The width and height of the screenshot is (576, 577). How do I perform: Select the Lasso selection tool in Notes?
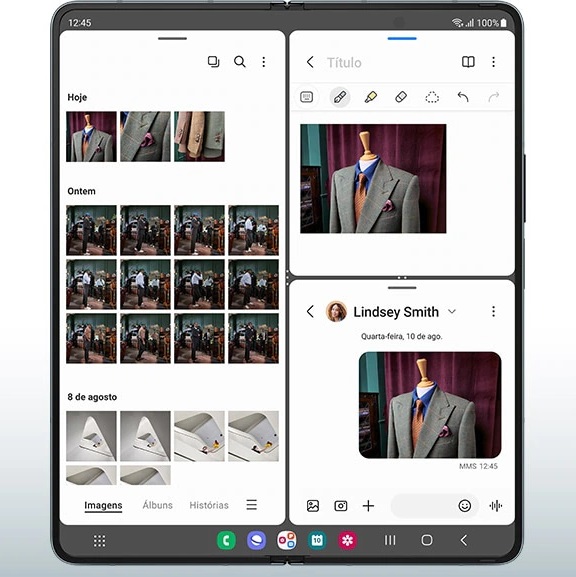[x=432, y=98]
